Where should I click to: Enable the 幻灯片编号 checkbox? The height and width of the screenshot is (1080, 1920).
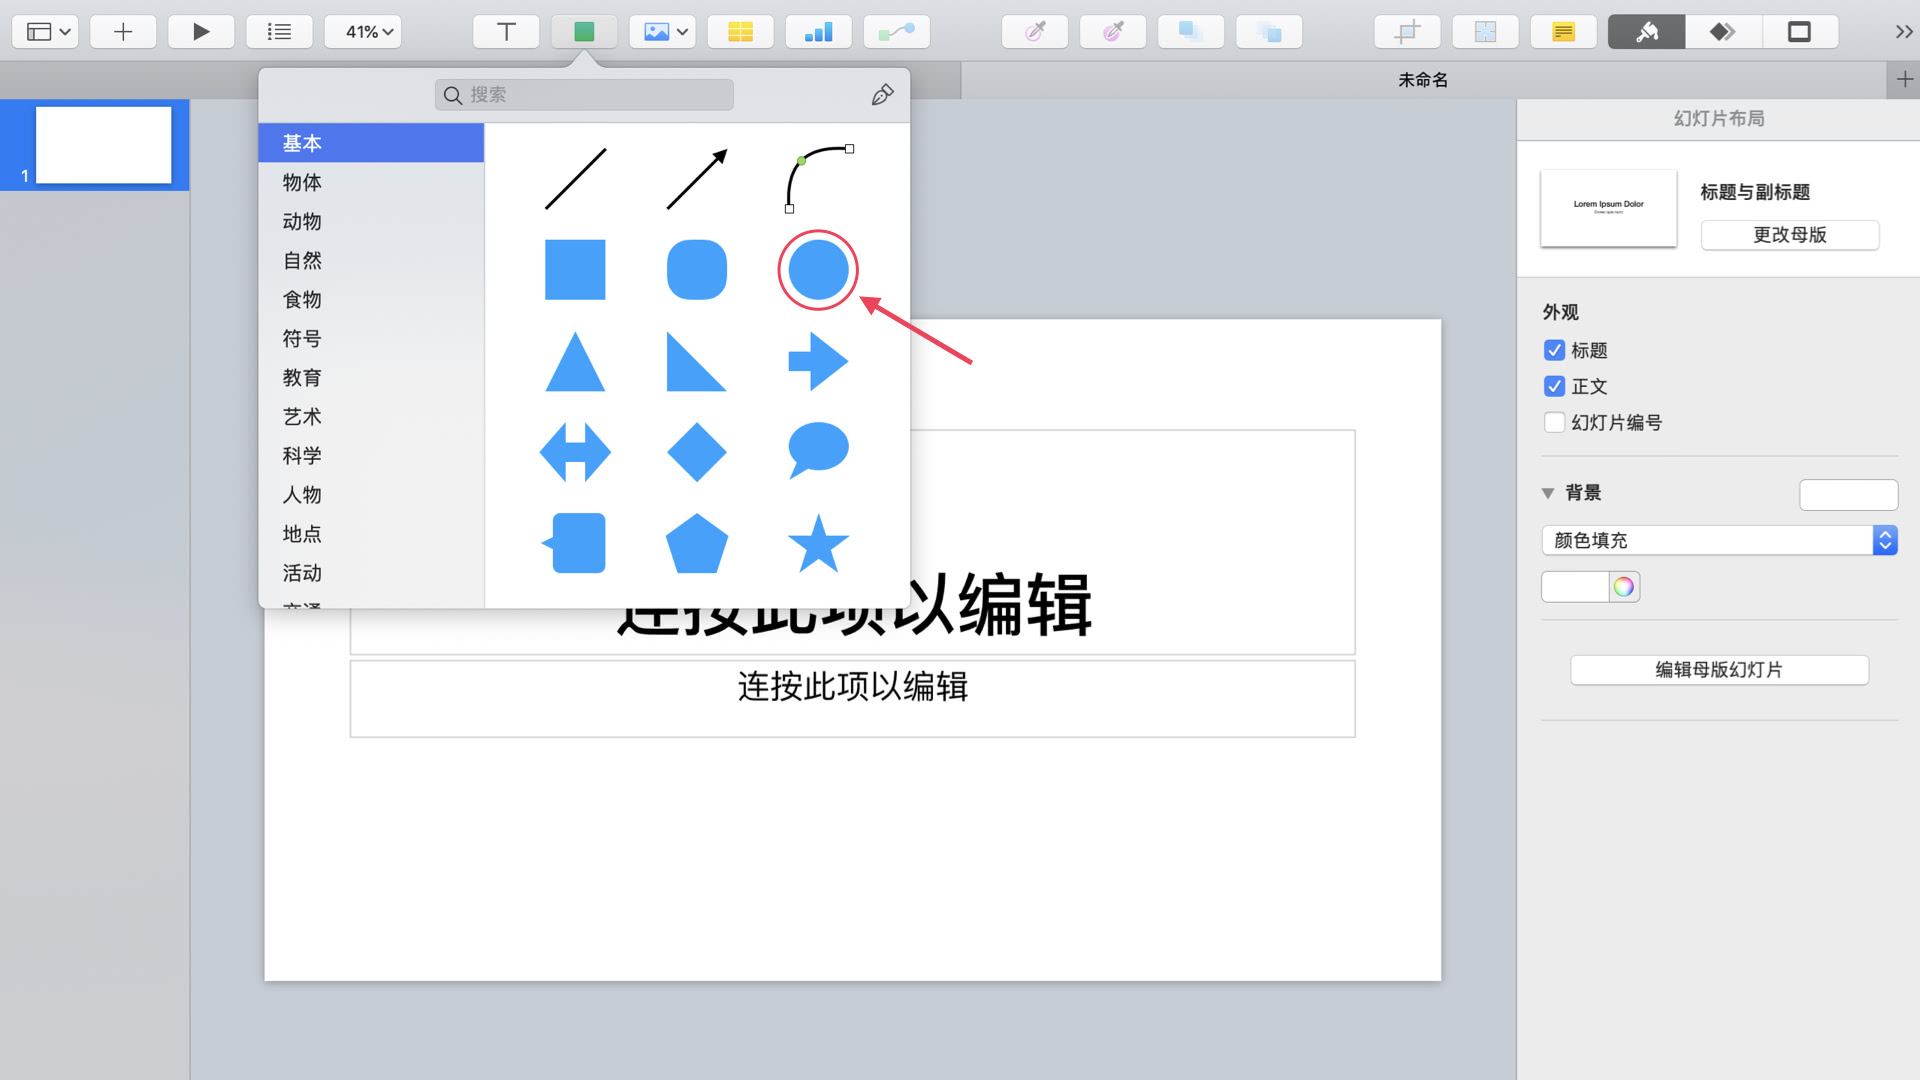pyautogui.click(x=1555, y=422)
